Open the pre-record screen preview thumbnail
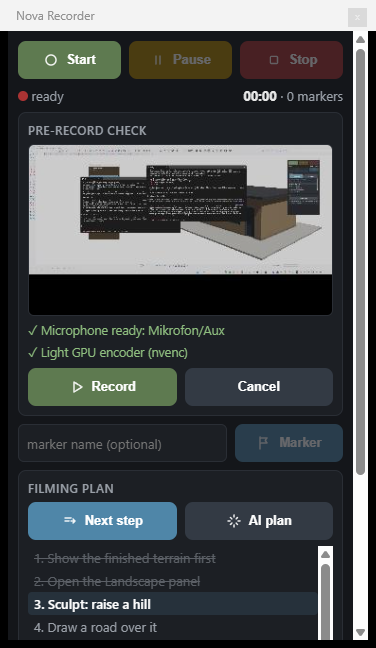The width and height of the screenshot is (376, 648). click(181, 230)
